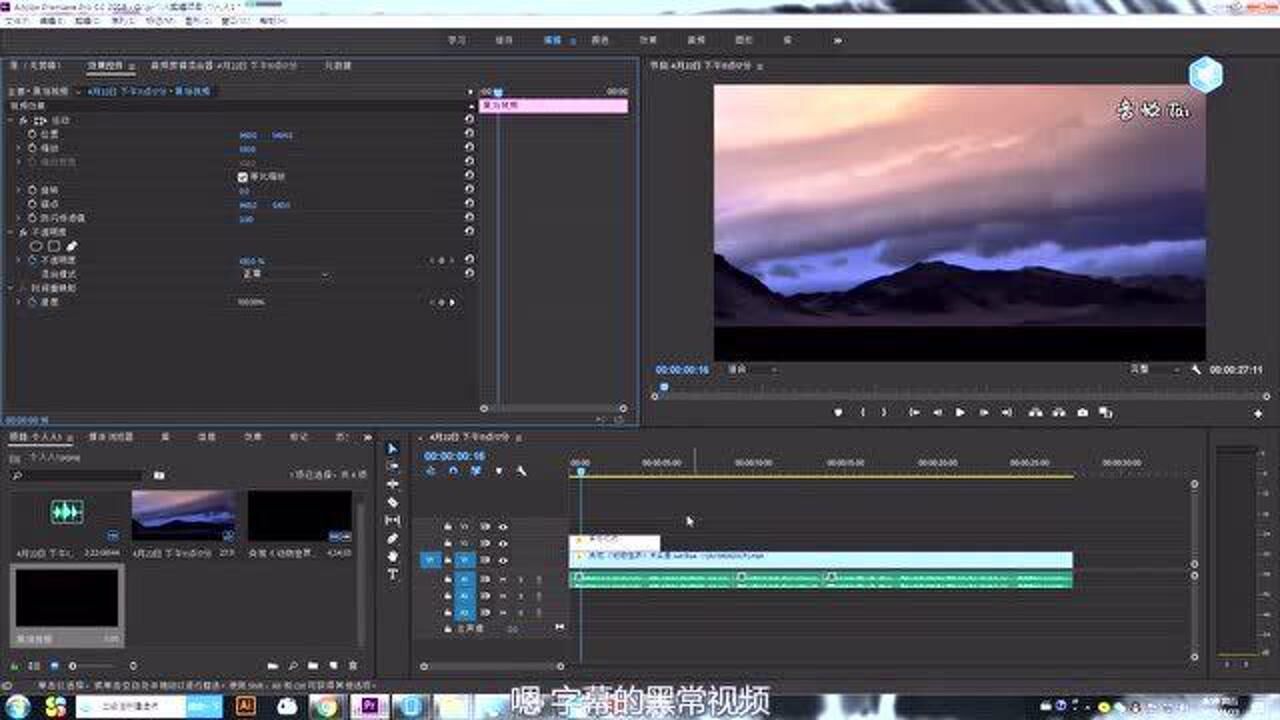Play the sequence in Program monitor

[960, 412]
